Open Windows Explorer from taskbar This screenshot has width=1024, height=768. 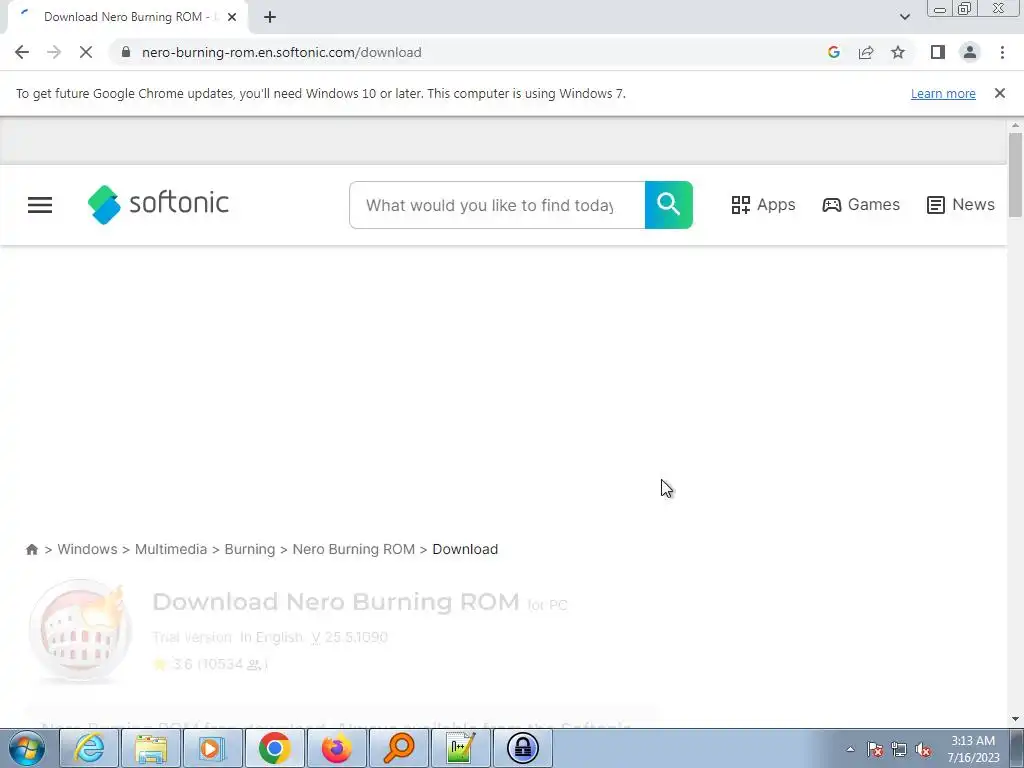[x=151, y=748]
